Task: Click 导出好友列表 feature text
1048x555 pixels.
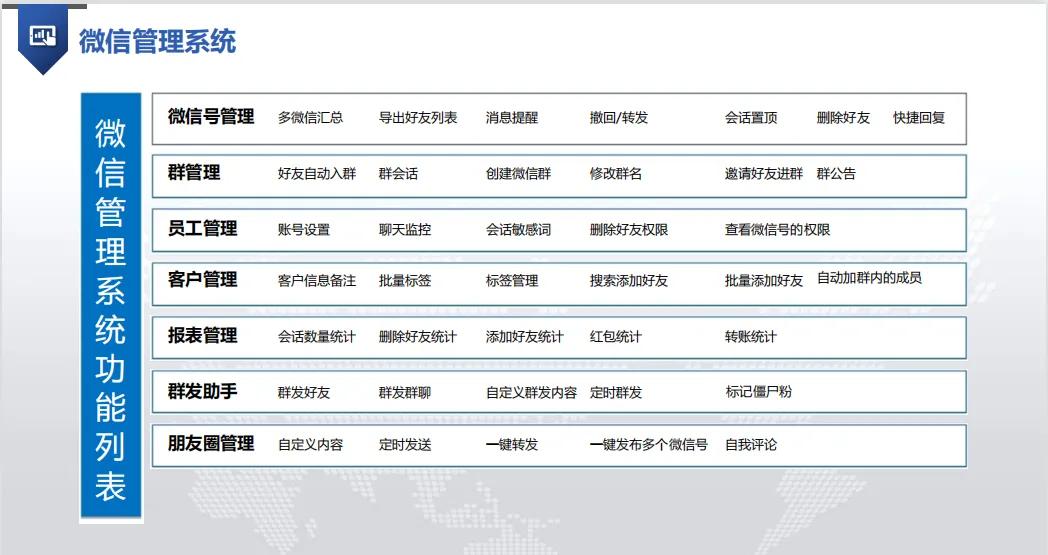Action: [418, 118]
